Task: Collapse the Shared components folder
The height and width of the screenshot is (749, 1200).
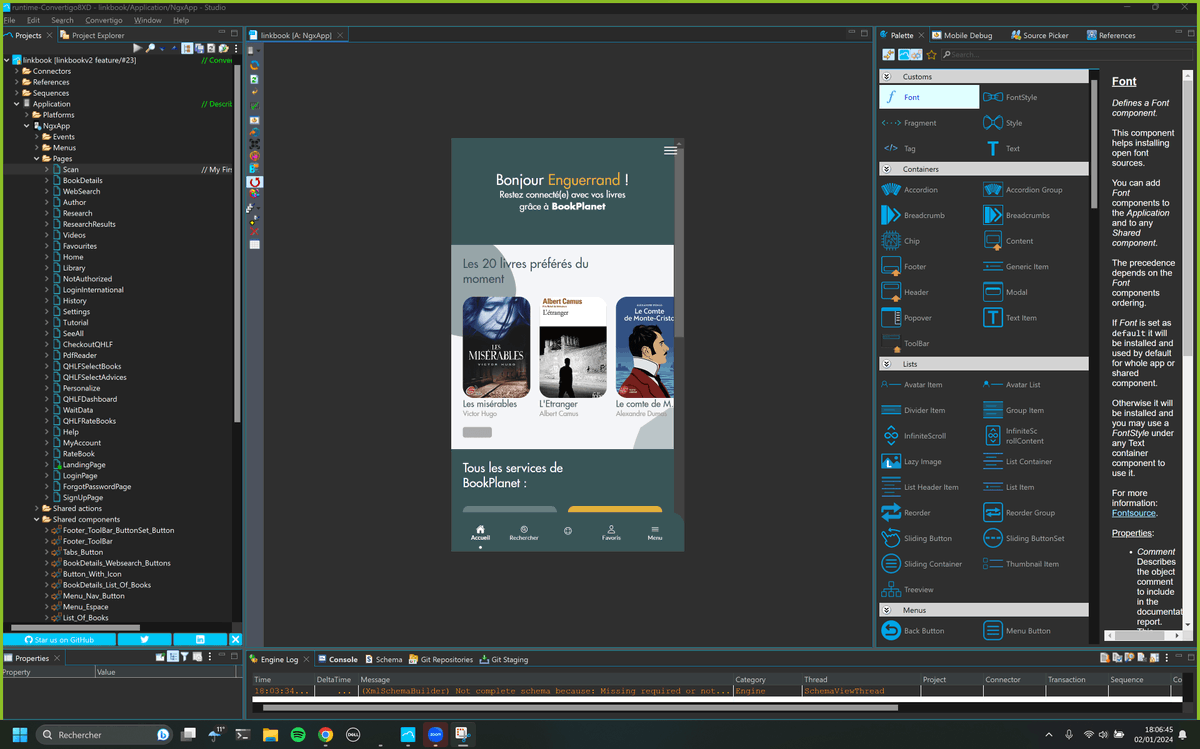Action: [37, 519]
